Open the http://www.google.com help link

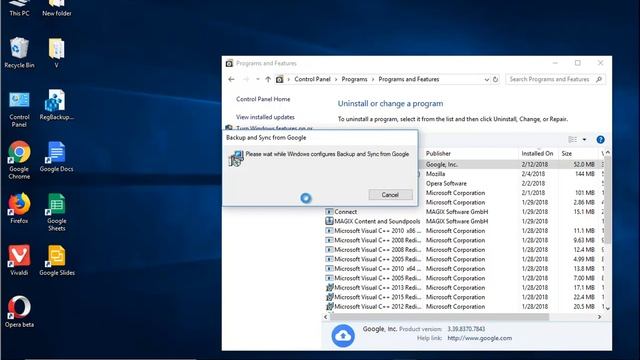tap(480, 338)
